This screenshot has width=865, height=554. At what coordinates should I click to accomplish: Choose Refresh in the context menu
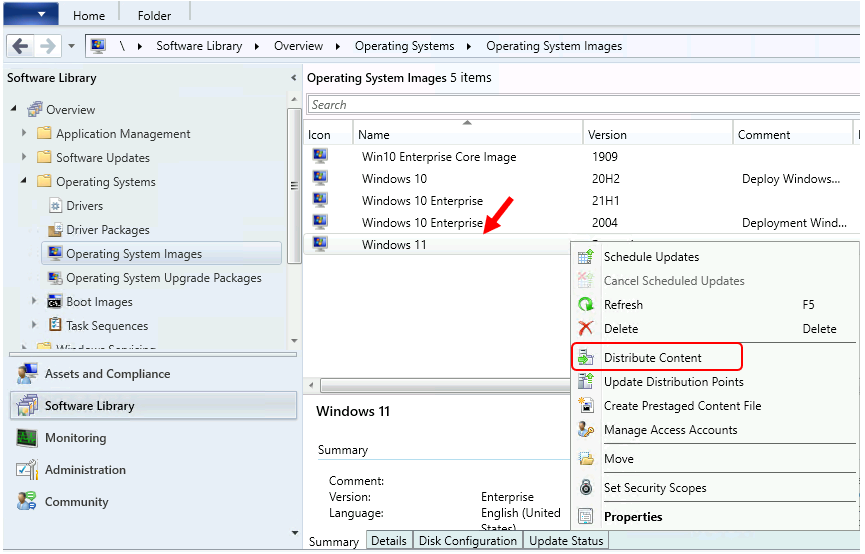click(x=715, y=305)
